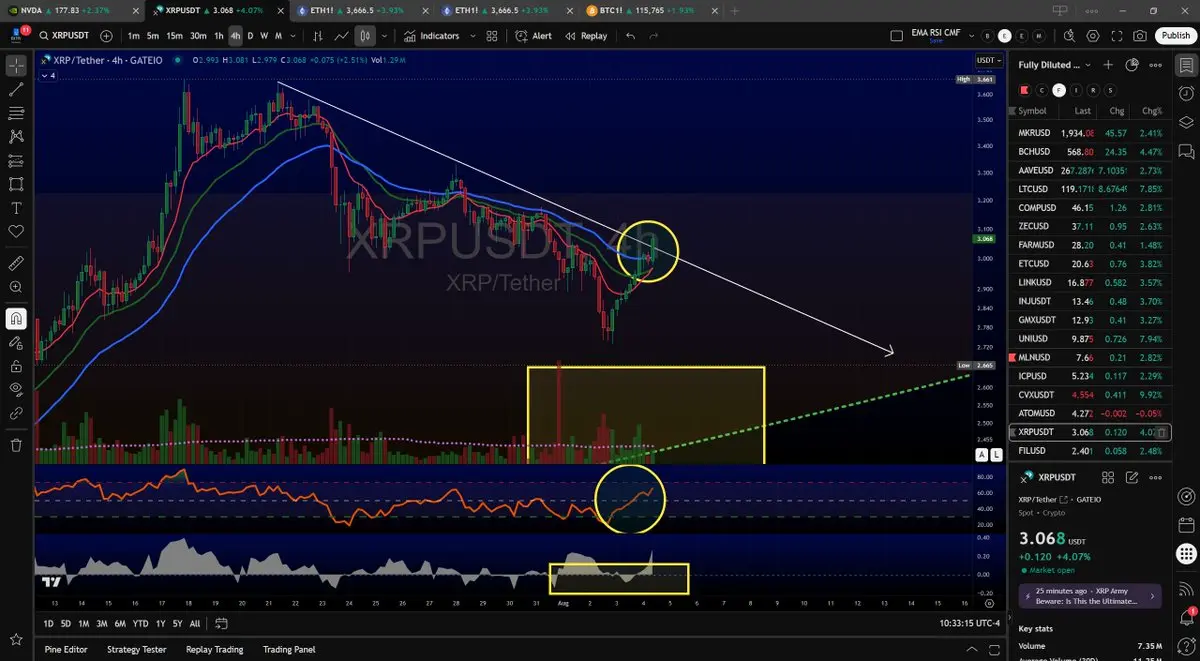Enter fullscreen mode
This screenshot has width=1200, height=661.
(x=1116, y=36)
